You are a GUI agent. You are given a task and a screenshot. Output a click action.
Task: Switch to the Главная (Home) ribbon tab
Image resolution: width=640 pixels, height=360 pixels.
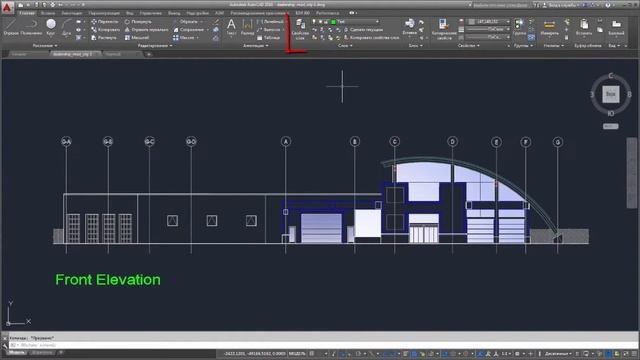(27, 13)
